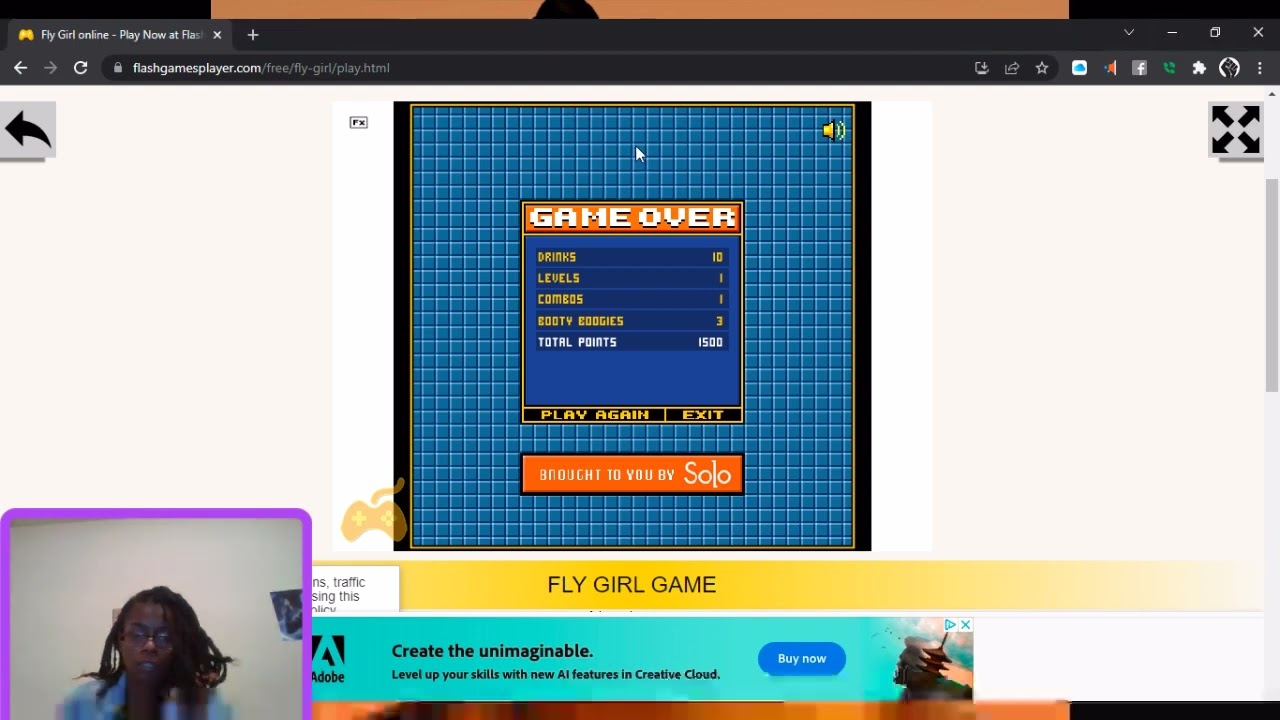Open the tab search chevron

[1129, 33]
